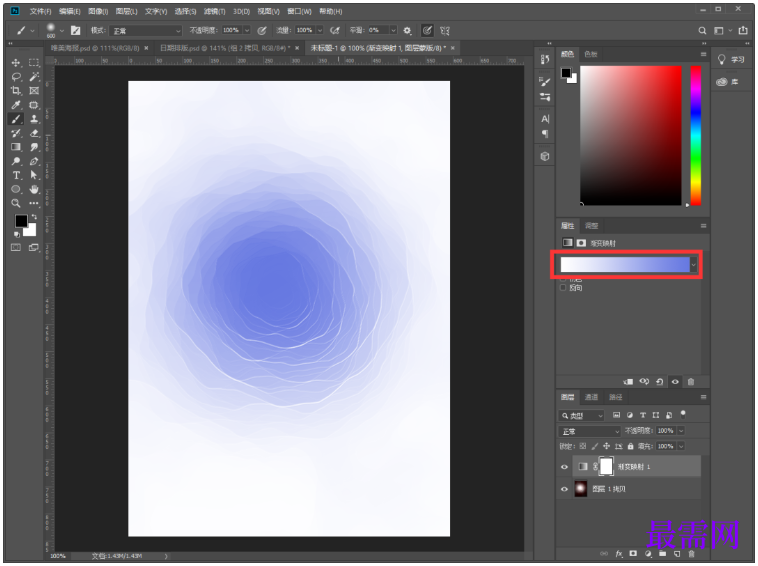Enable the 反向 checkbox
Viewport: 758px width, 566px height.
(x=564, y=288)
